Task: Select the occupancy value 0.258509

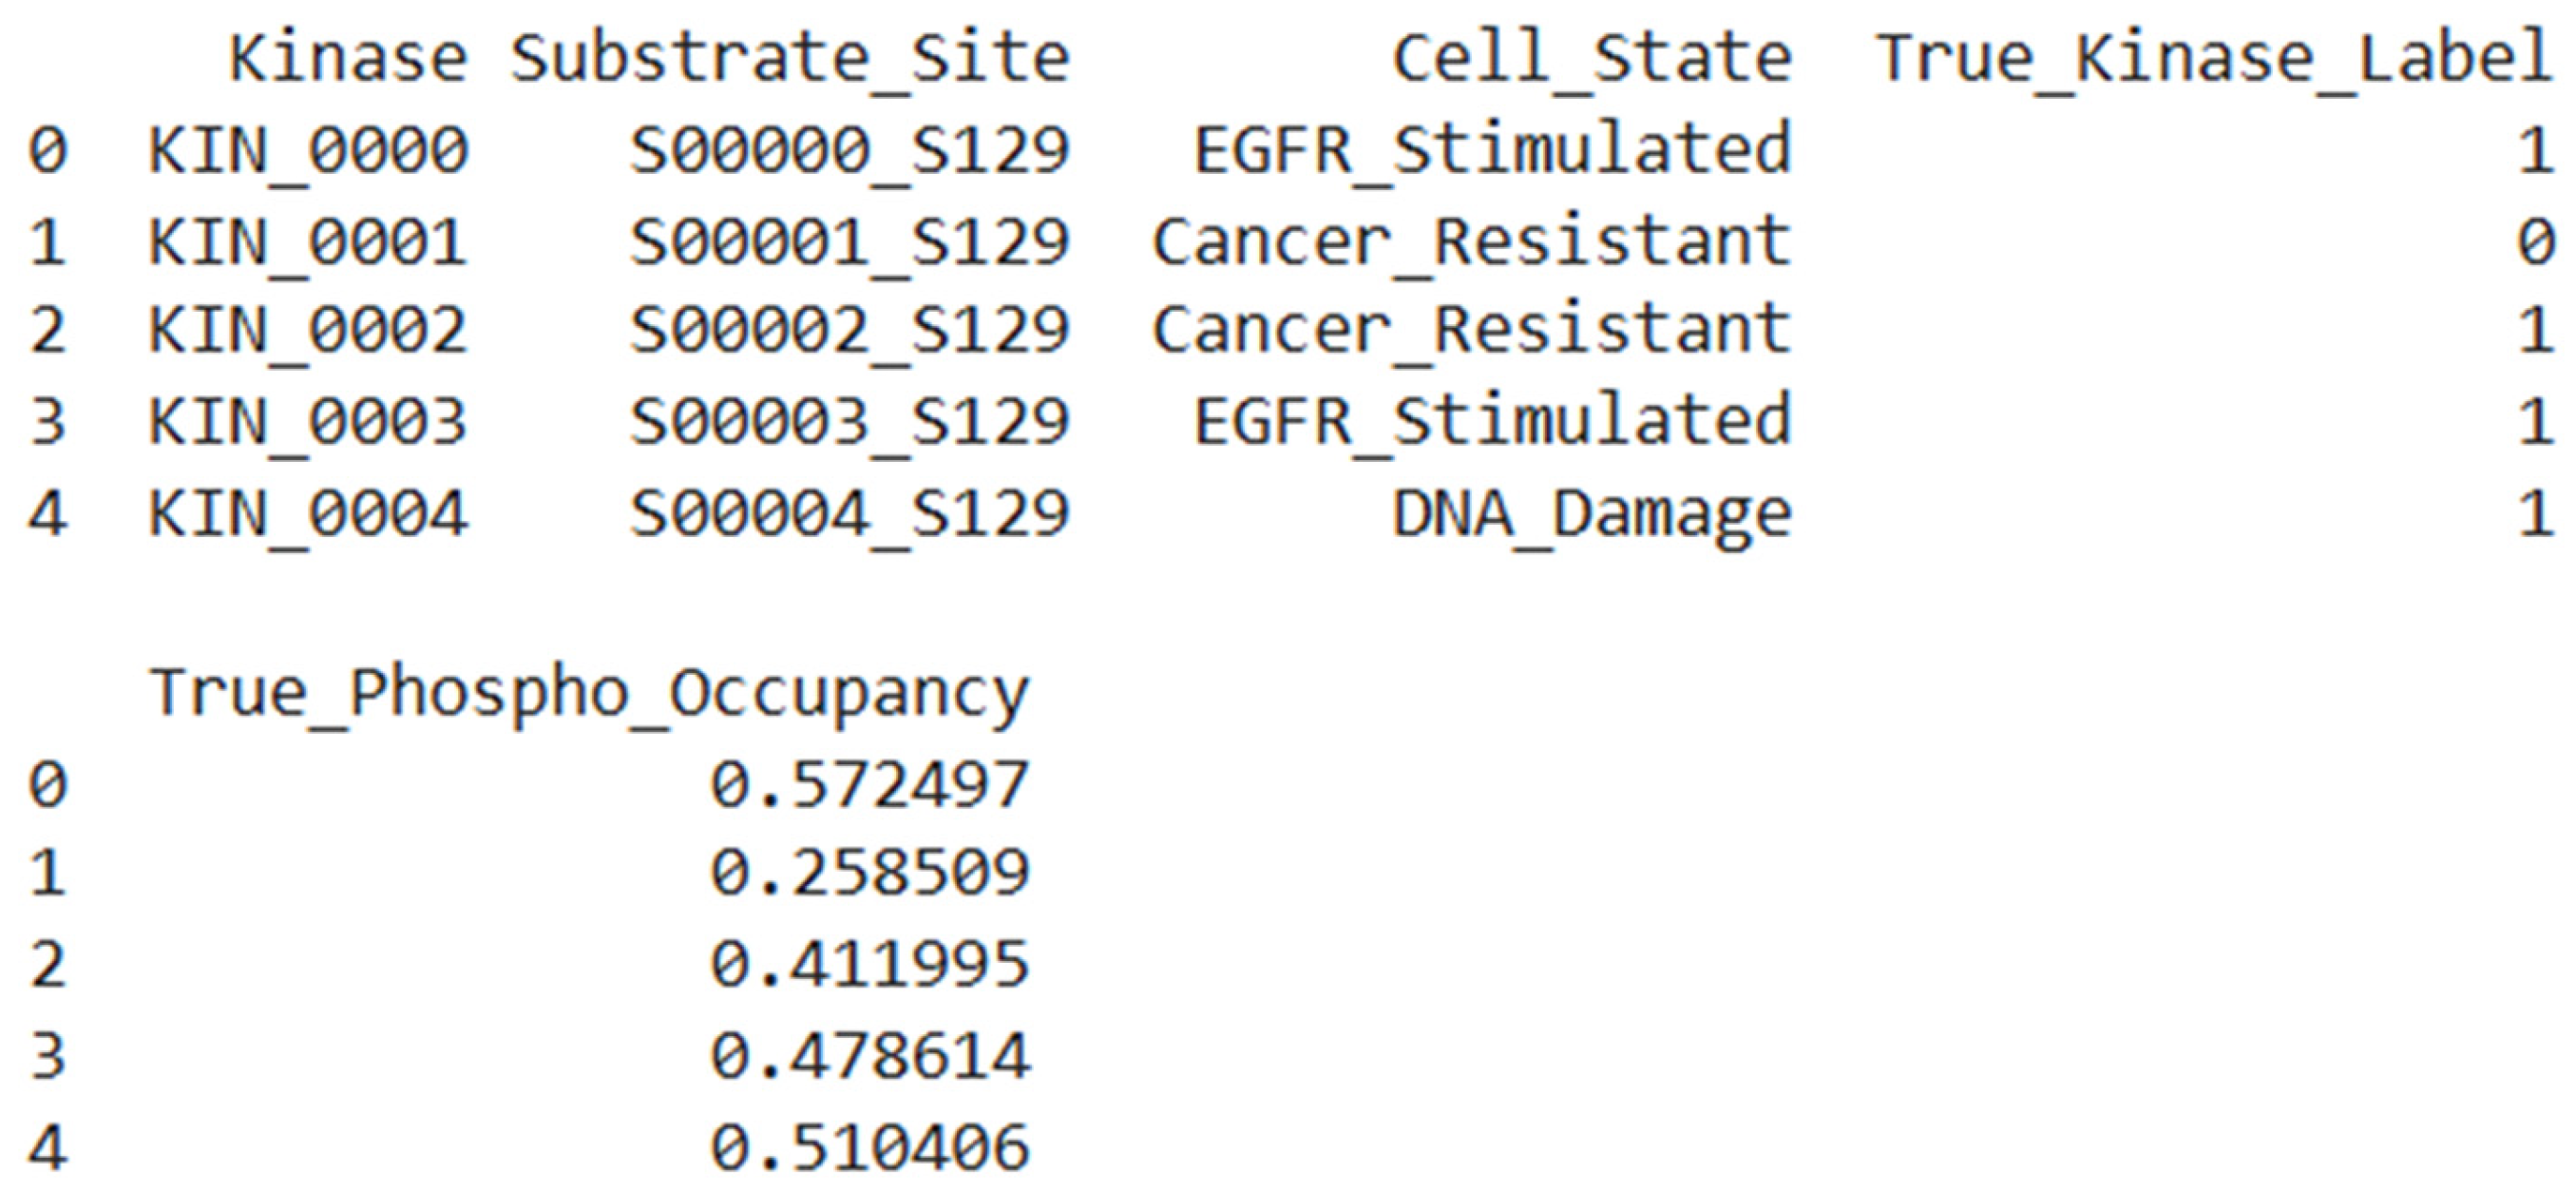Action: click(870, 872)
